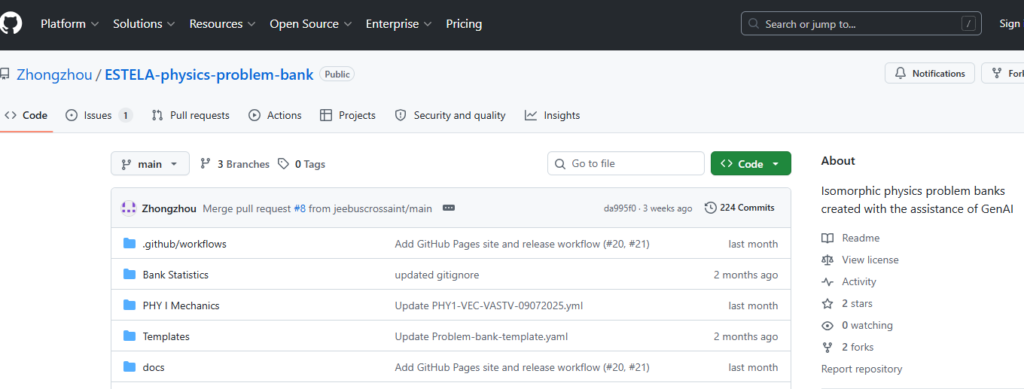Viewport: 1024px width, 389px height.
Task: Open the Zhongzhou owner profile link
Action: coord(54,74)
